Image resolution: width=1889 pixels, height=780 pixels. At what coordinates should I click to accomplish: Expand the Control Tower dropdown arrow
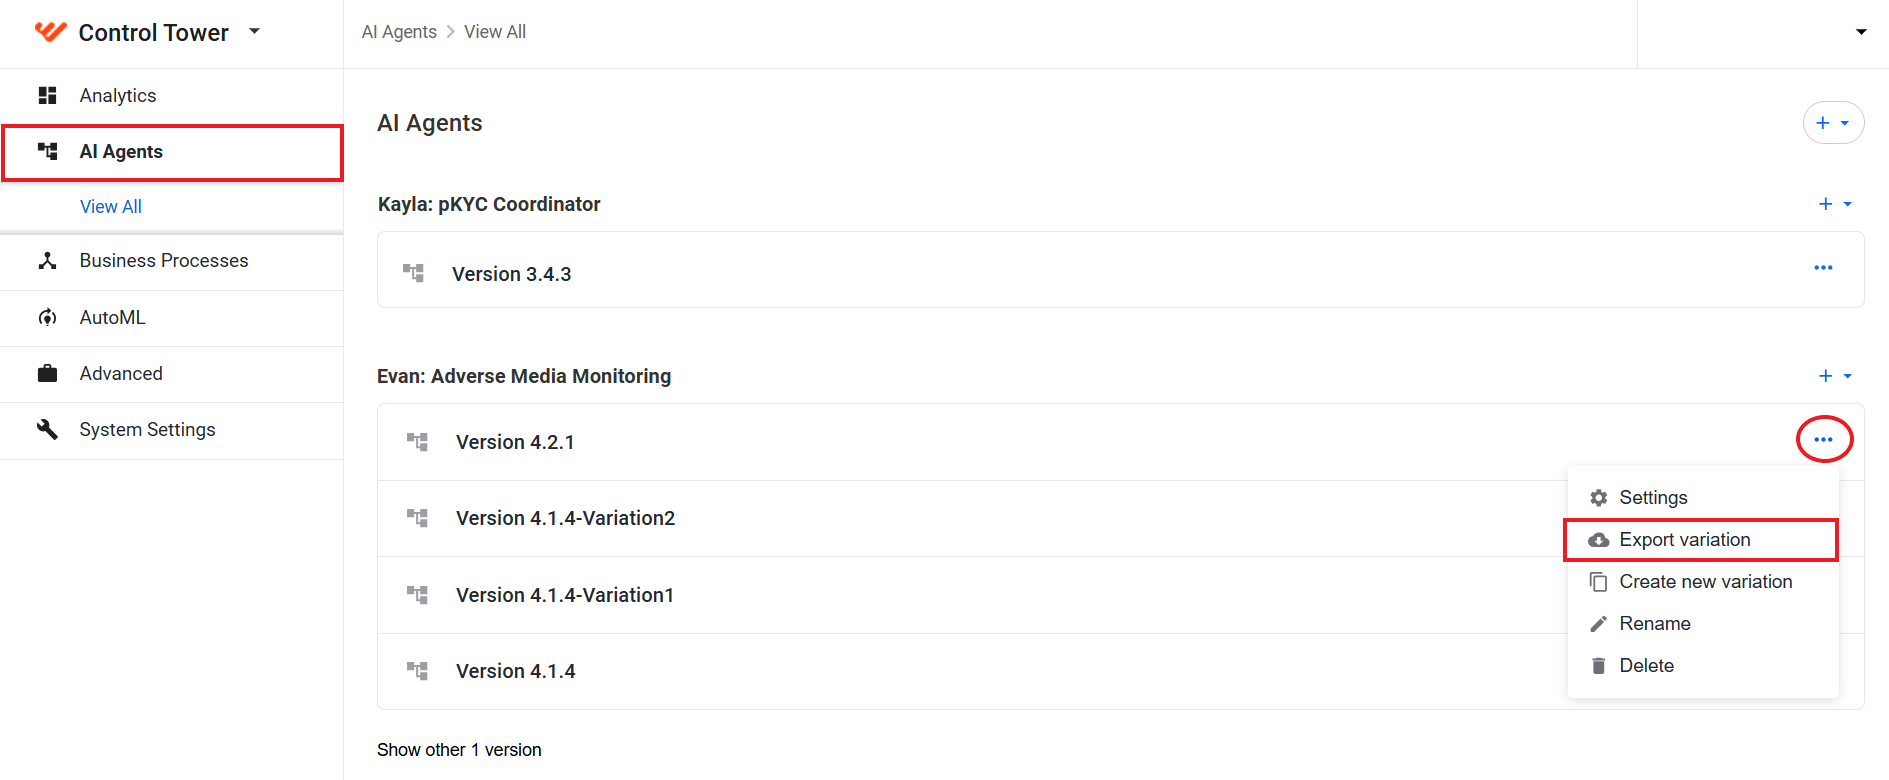coord(254,31)
